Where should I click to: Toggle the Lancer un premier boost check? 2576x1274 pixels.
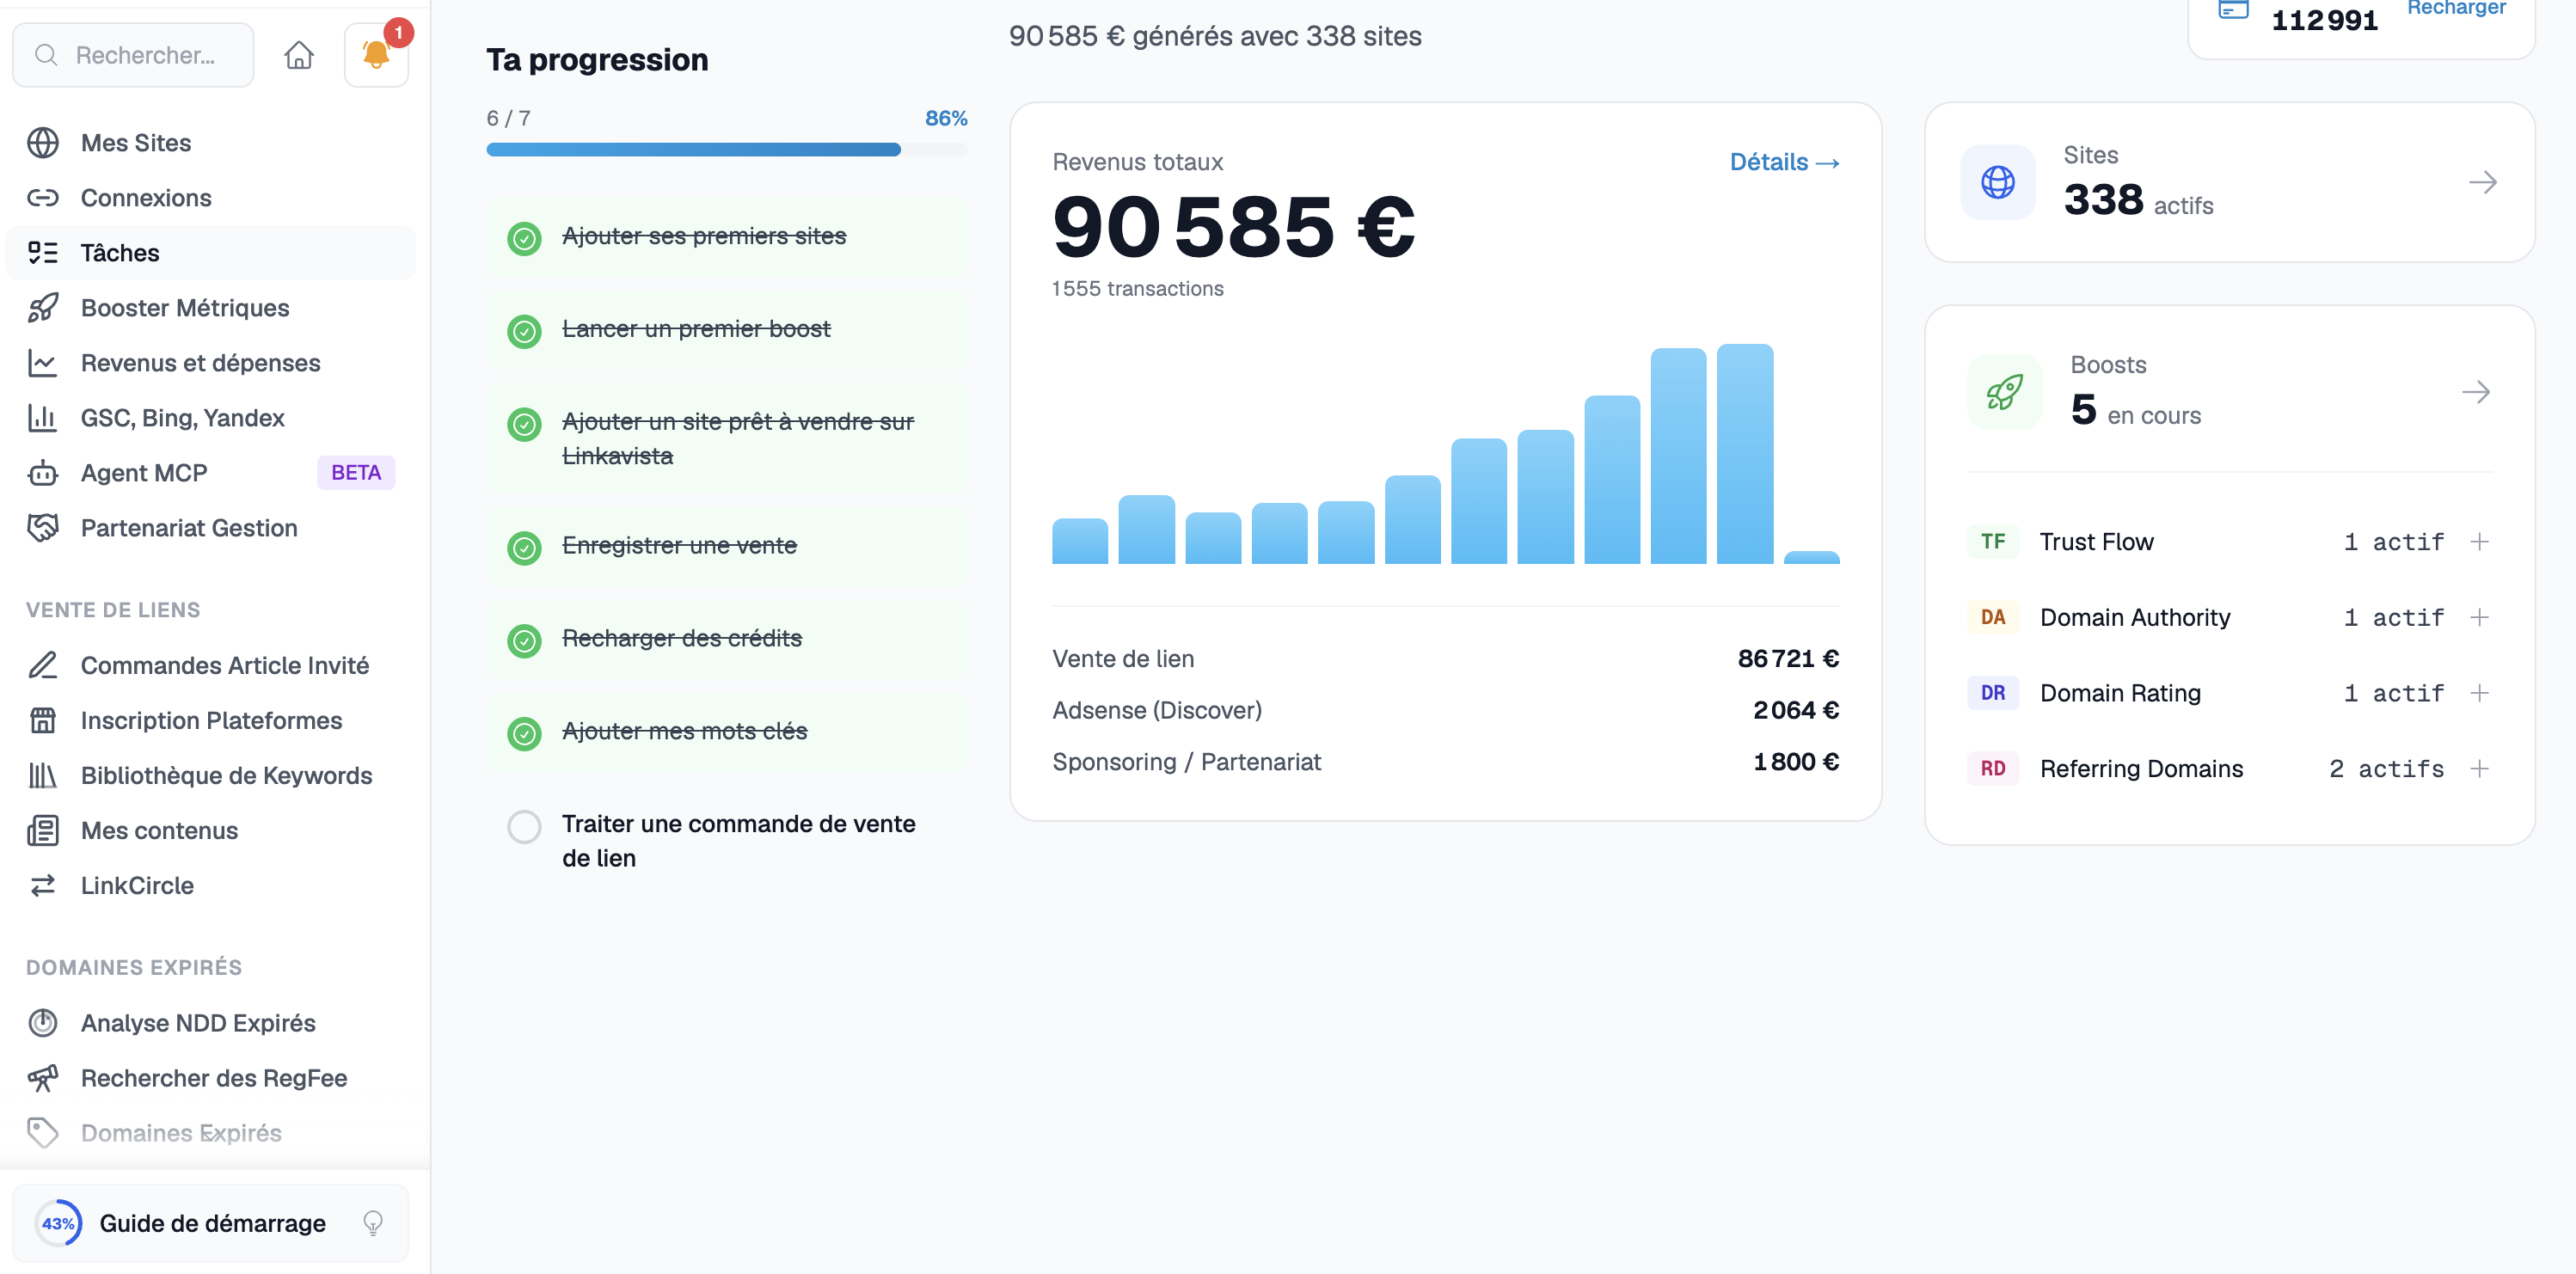click(524, 331)
